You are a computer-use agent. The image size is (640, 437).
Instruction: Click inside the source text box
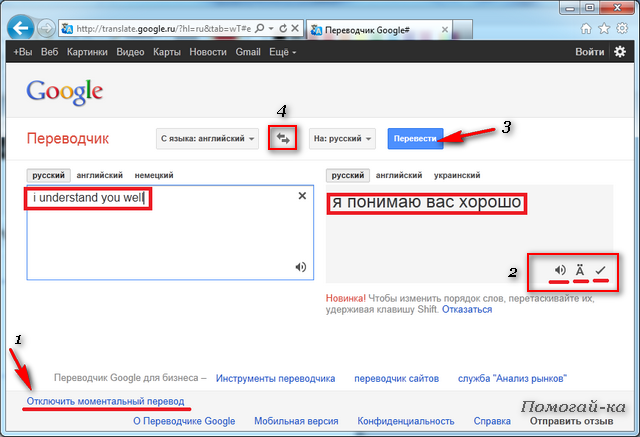pyautogui.click(x=170, y=233)
